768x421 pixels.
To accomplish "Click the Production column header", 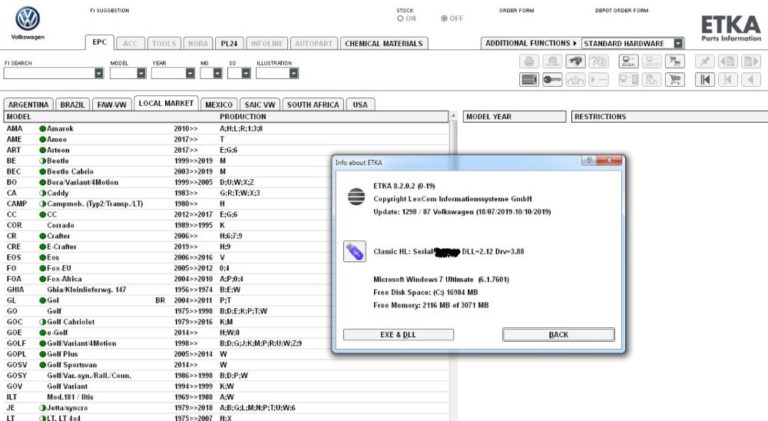I will pyautogui.click(x=243, y=117).
